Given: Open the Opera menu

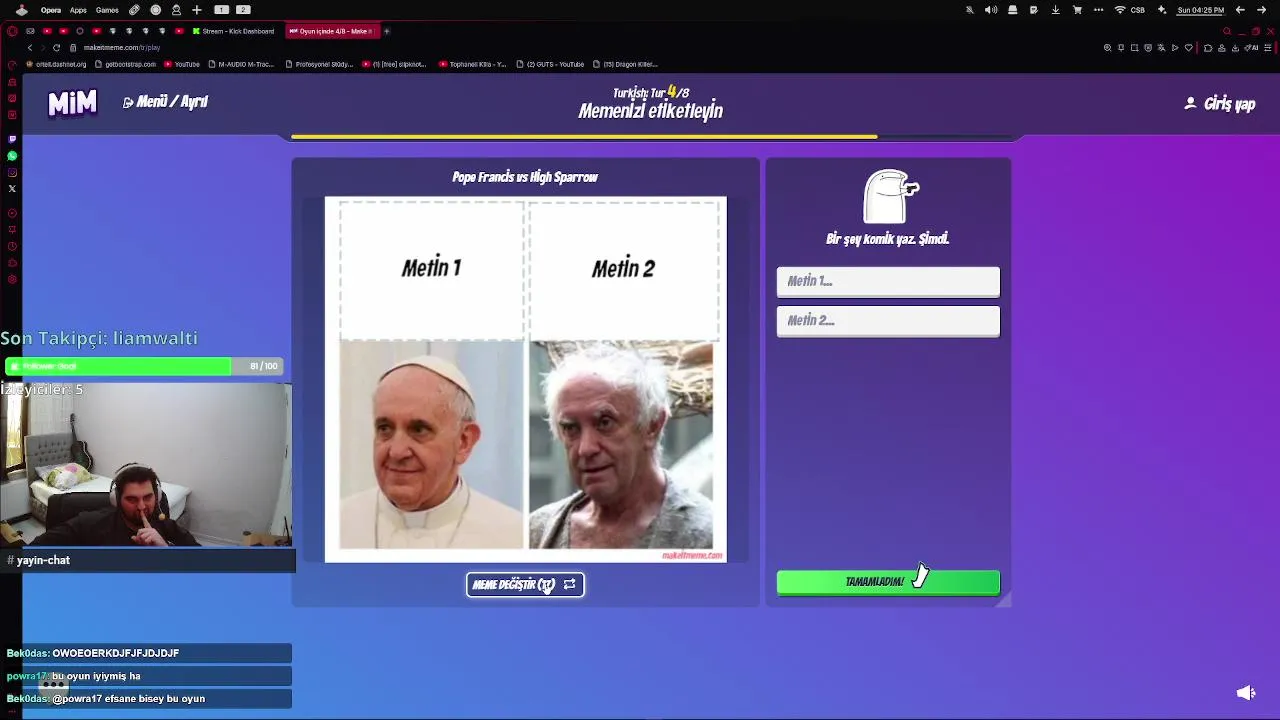Looking at the screenshot, I should coord(50,10).
